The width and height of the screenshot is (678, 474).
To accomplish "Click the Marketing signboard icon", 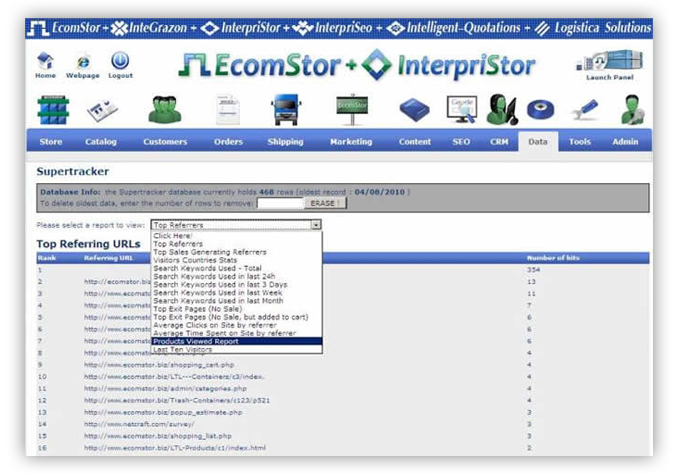I will pyautogui.click(x=352, y=109).
